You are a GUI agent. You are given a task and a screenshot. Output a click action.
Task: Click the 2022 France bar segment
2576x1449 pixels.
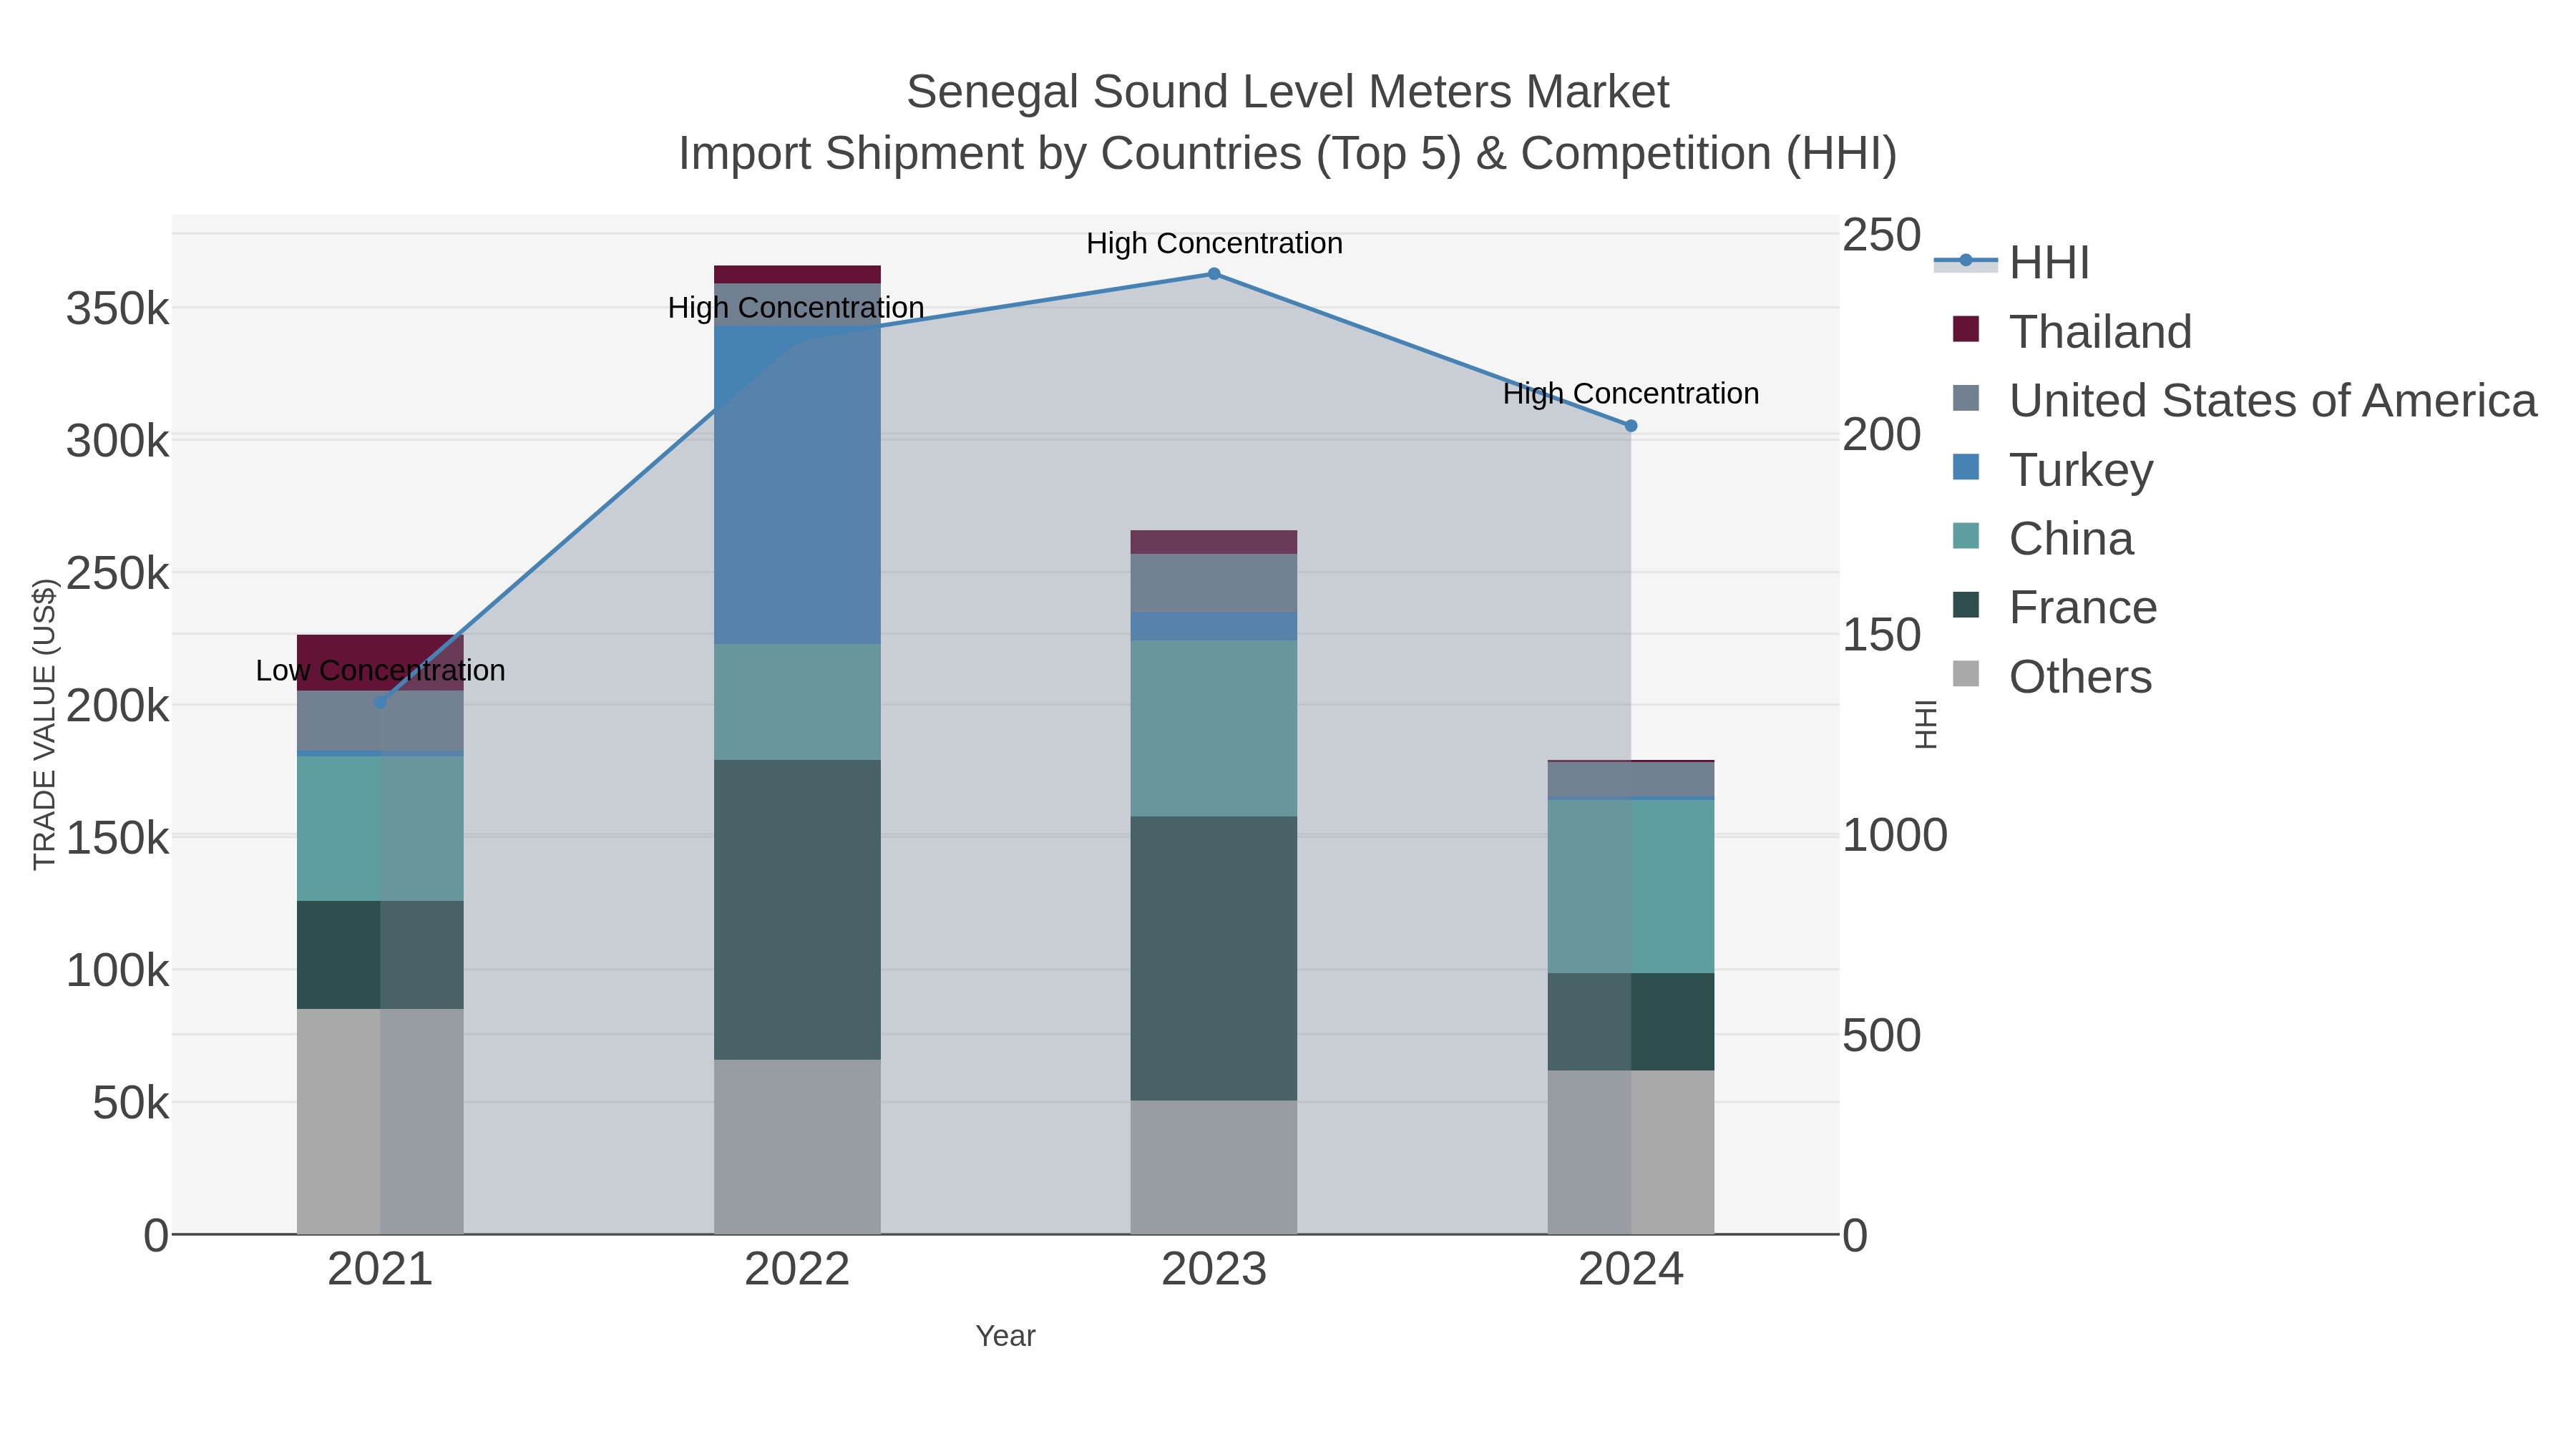797,909
